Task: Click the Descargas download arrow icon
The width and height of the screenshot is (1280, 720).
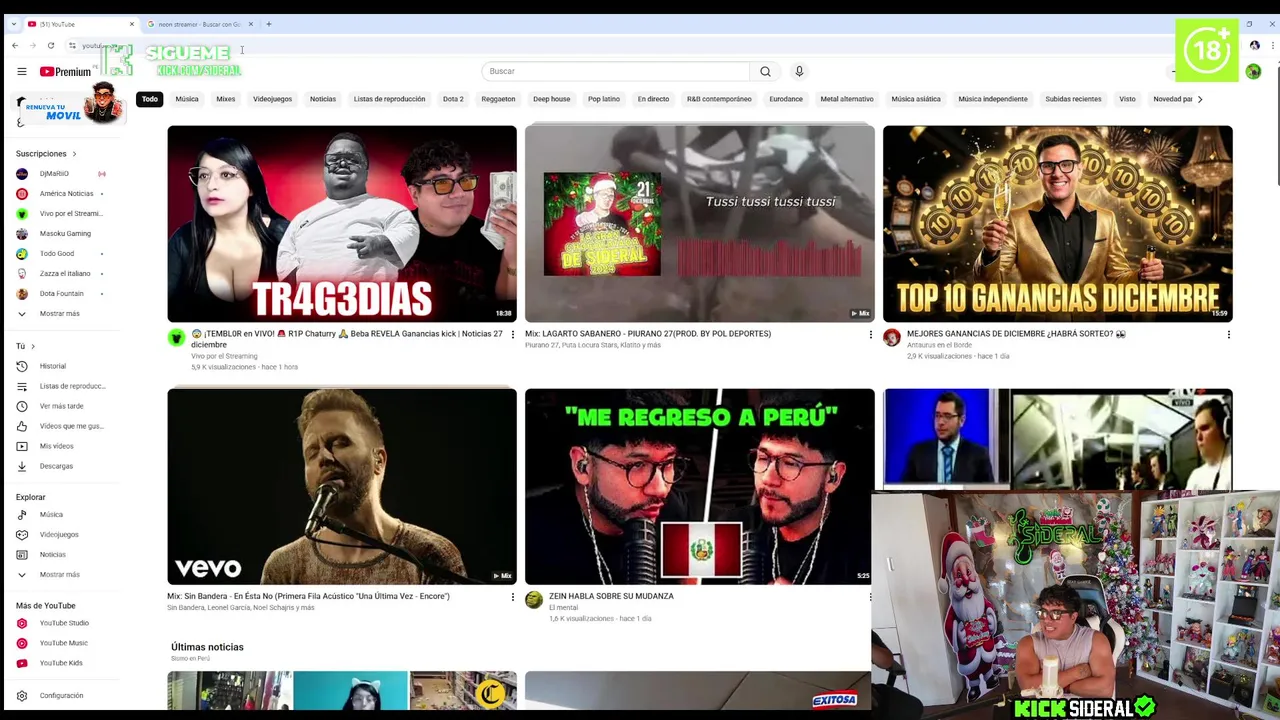Action: pyautogui.click(x=22, y=466)
